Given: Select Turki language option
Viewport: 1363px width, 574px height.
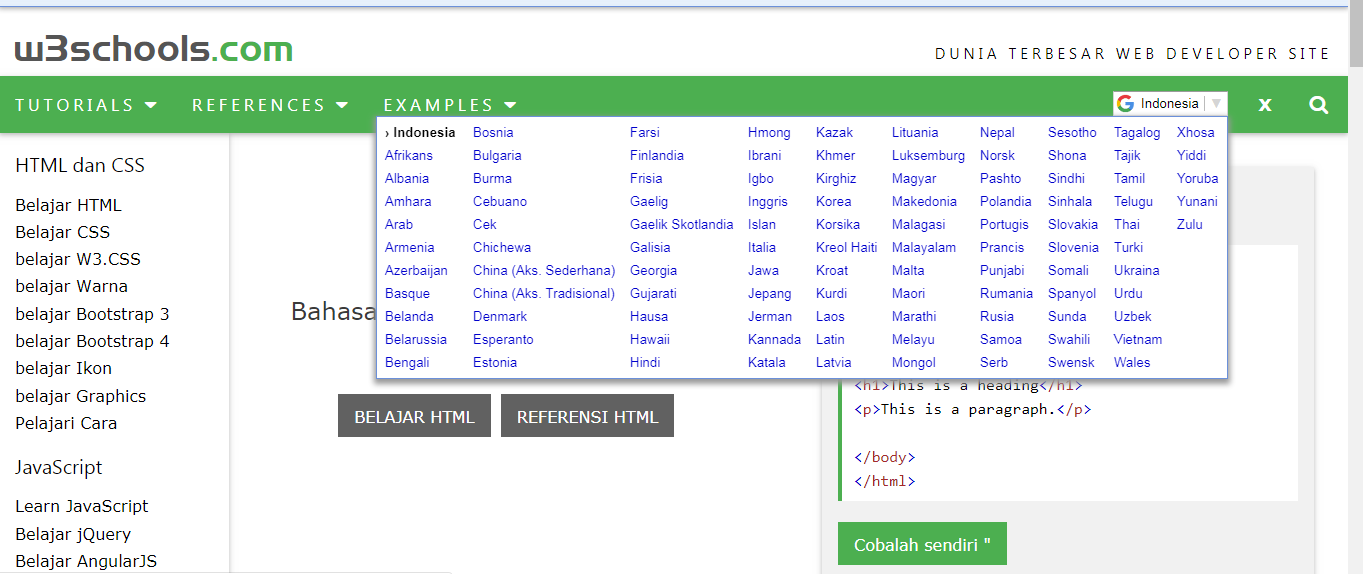Looking at the screenshot, I should (x=1128, y=247).
